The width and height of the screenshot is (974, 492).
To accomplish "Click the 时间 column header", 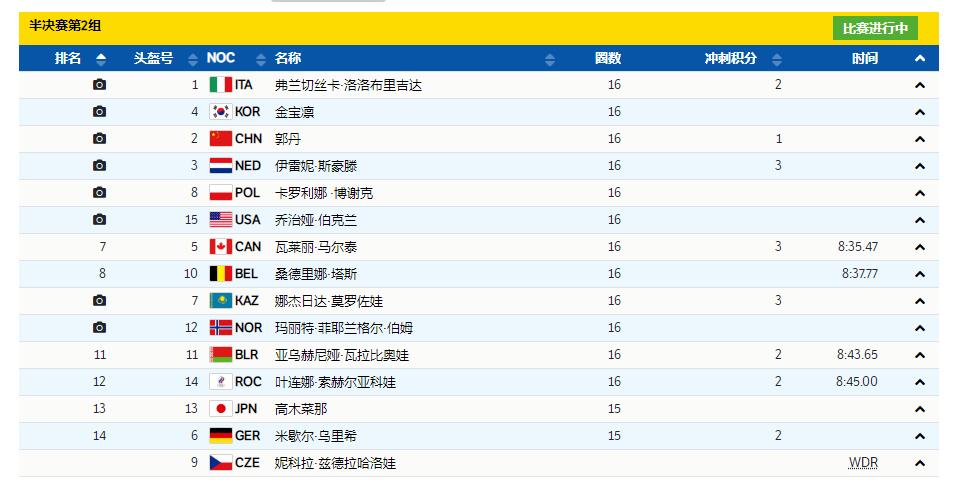I will [x=865, y=58].
